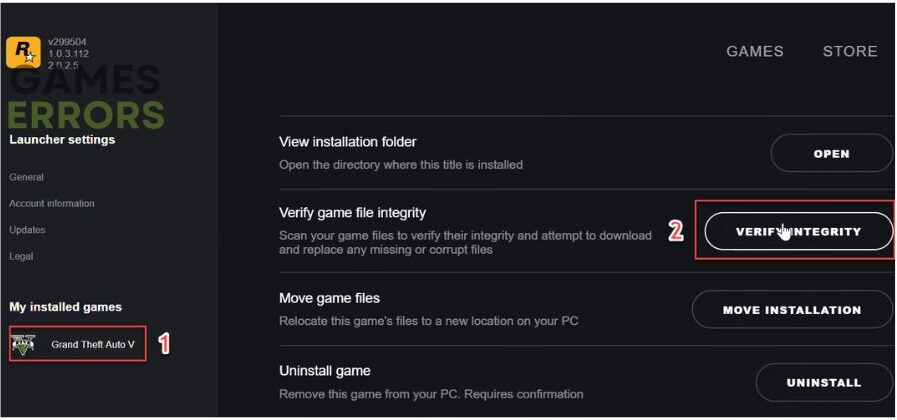The image size is (897, 420).
Task: Click the Rockstar Games logo icon
Action: click(x=23, y=53)
